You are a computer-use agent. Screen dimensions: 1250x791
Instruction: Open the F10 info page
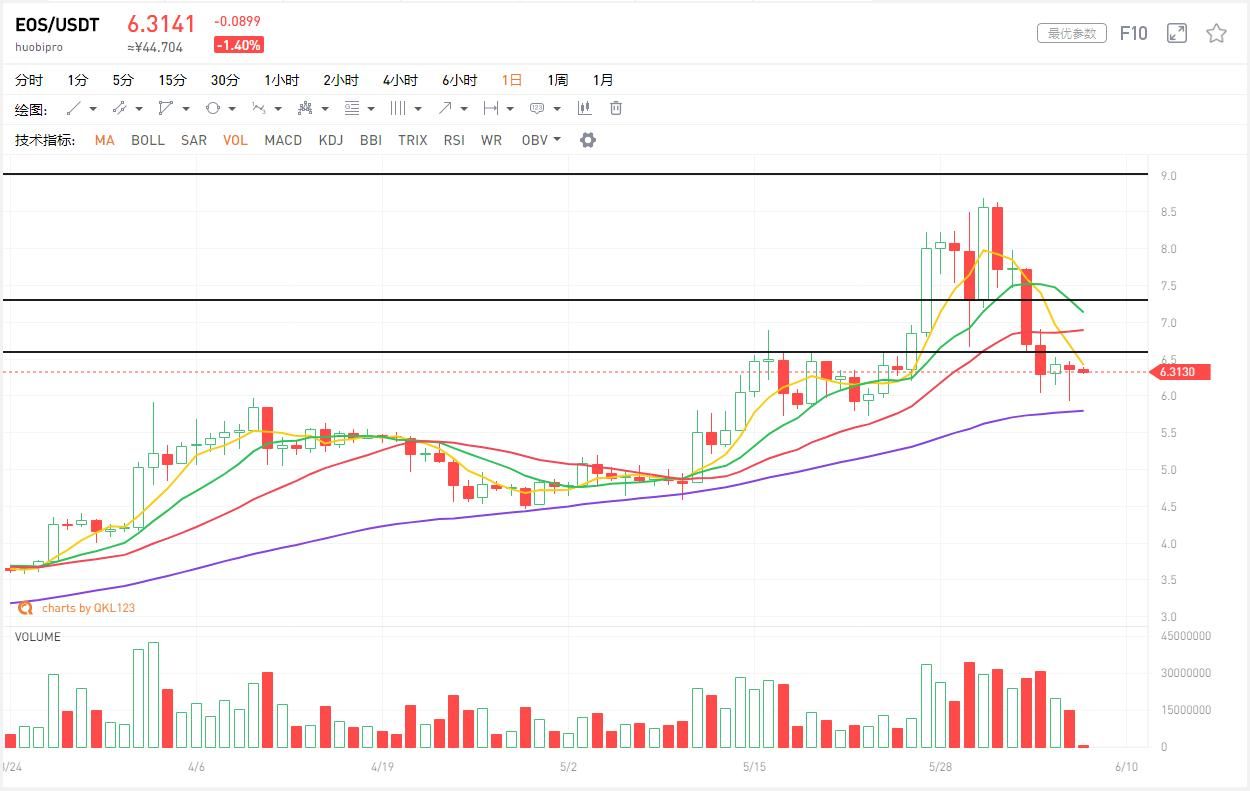(x=1133, y=33)
